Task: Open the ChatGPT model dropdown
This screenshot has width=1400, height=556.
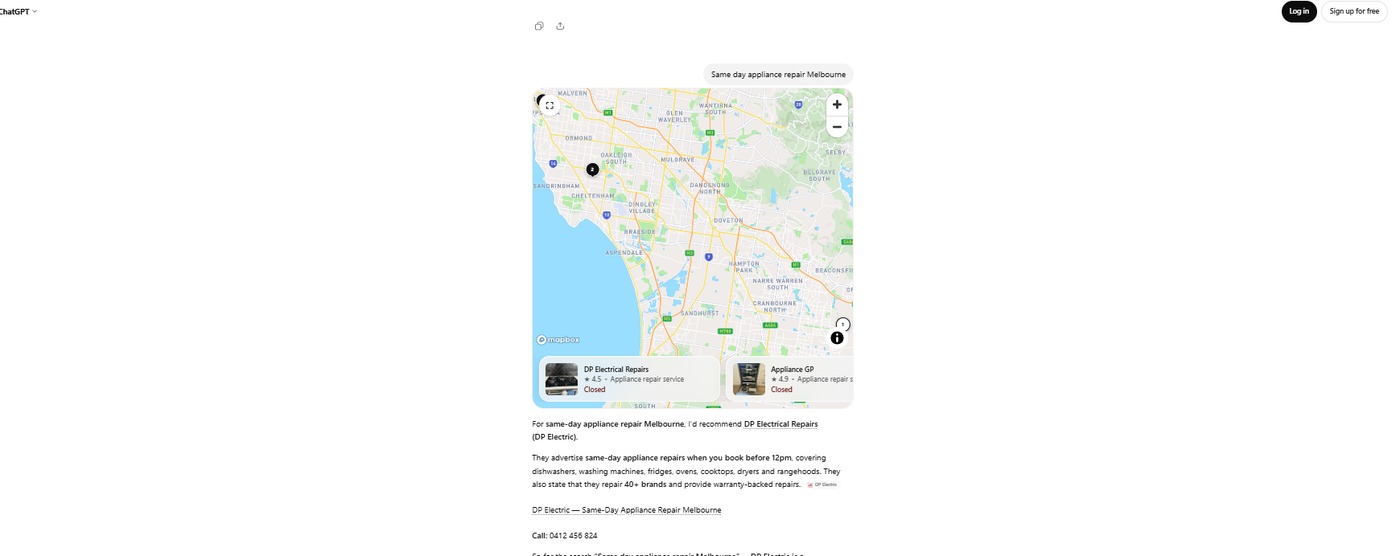Action: coord(17,11)
